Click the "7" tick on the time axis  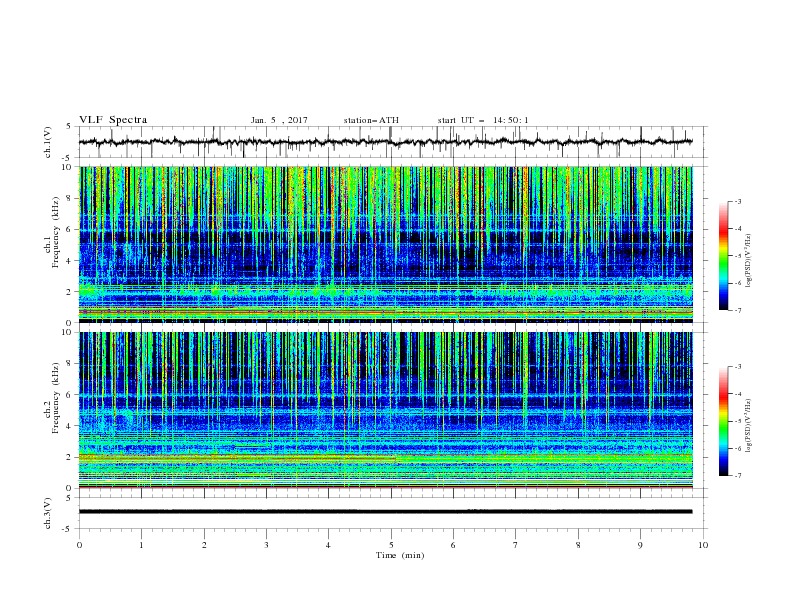(515, 545)
